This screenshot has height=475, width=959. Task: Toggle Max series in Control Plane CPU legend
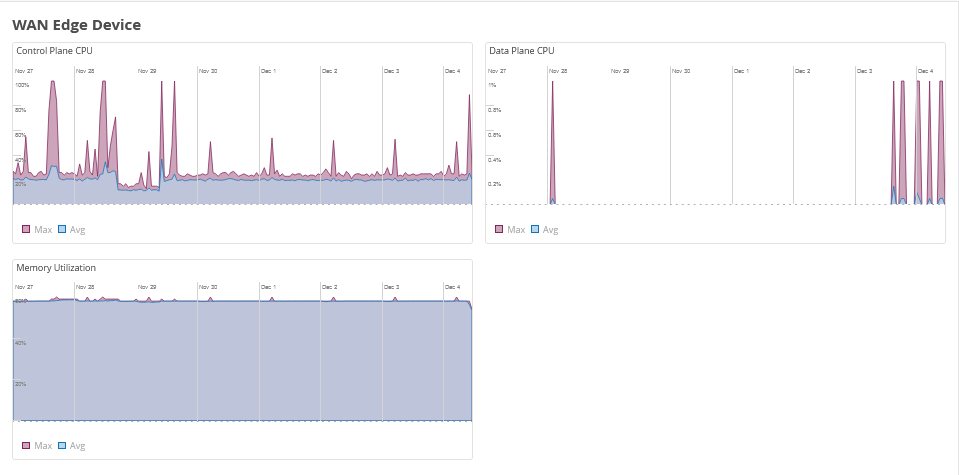(x=37, y=230)
